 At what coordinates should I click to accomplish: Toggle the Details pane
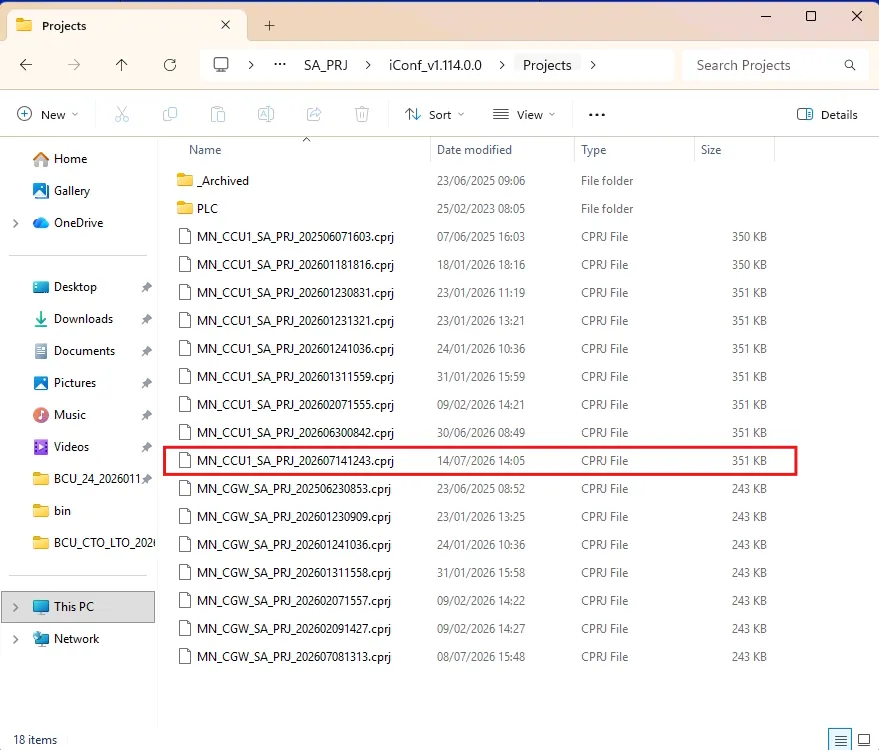coord(827,114)
